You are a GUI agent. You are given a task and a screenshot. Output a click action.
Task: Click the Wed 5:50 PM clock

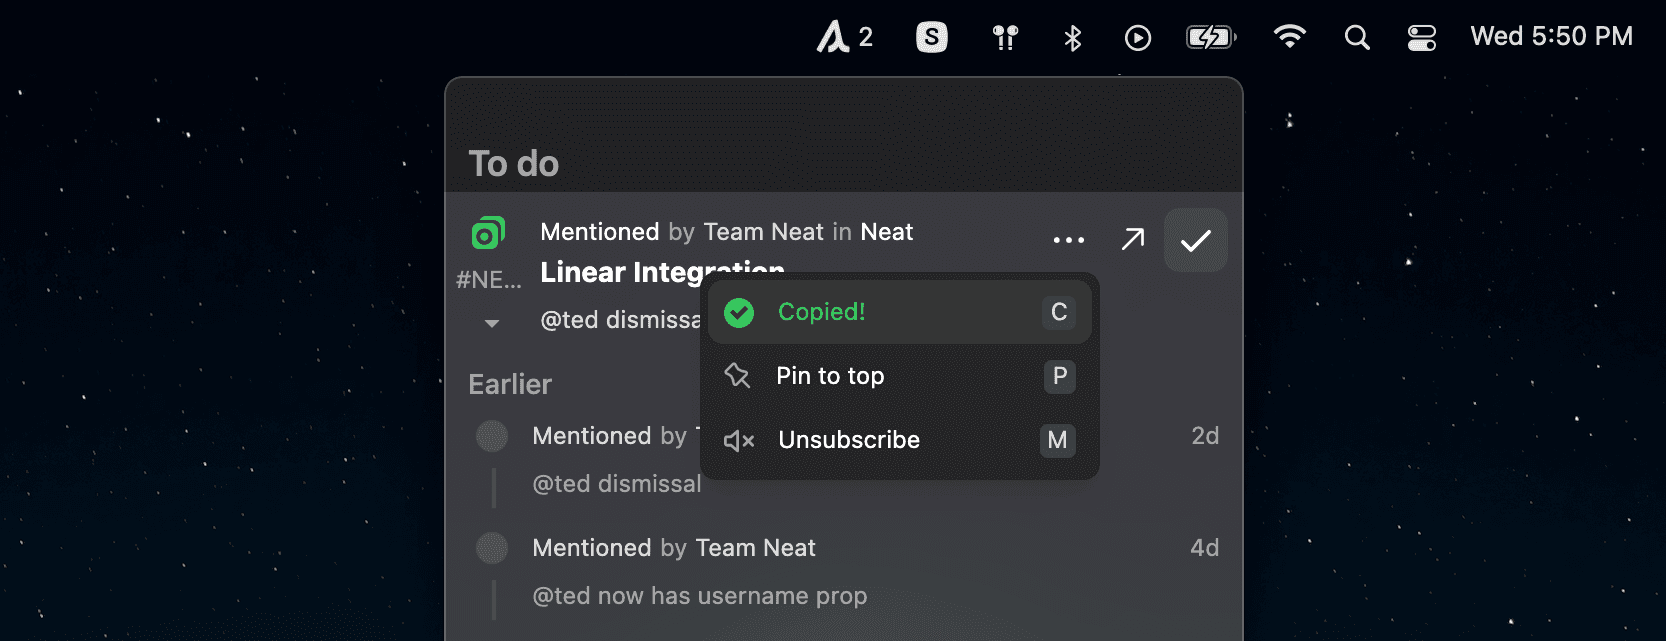coord(1551,37)
